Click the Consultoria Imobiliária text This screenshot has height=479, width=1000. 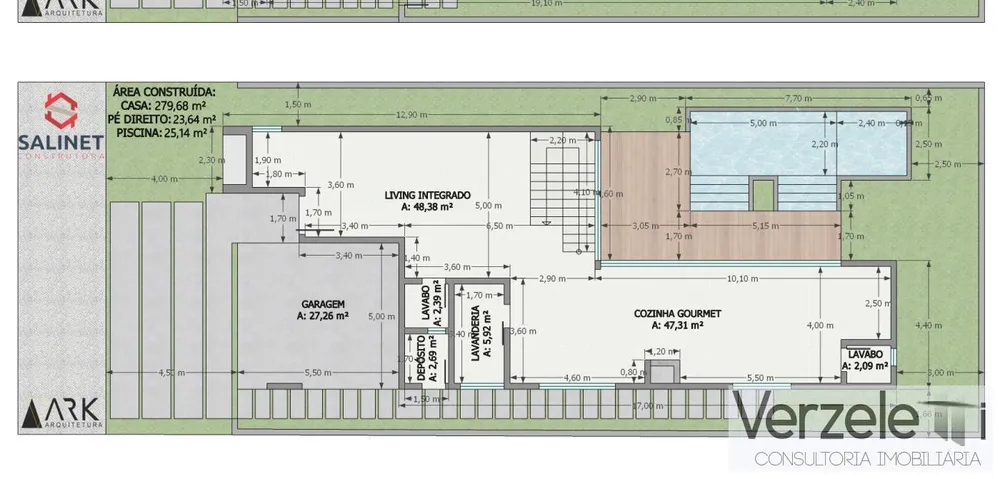pos(867,458)
